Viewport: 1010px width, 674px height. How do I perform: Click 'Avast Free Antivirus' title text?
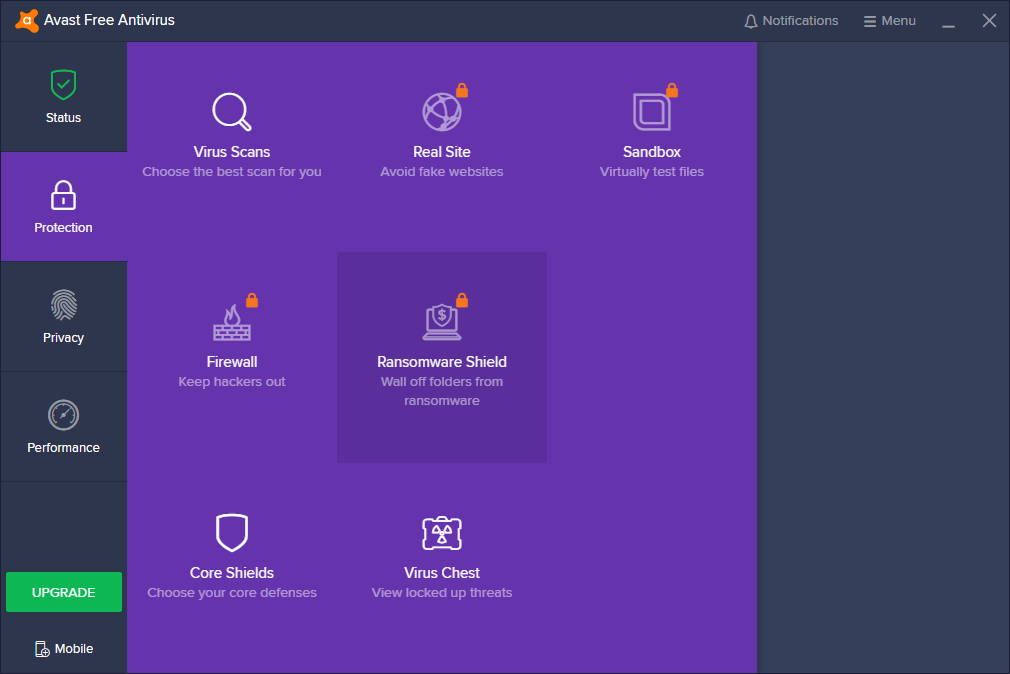pos(110,20)
